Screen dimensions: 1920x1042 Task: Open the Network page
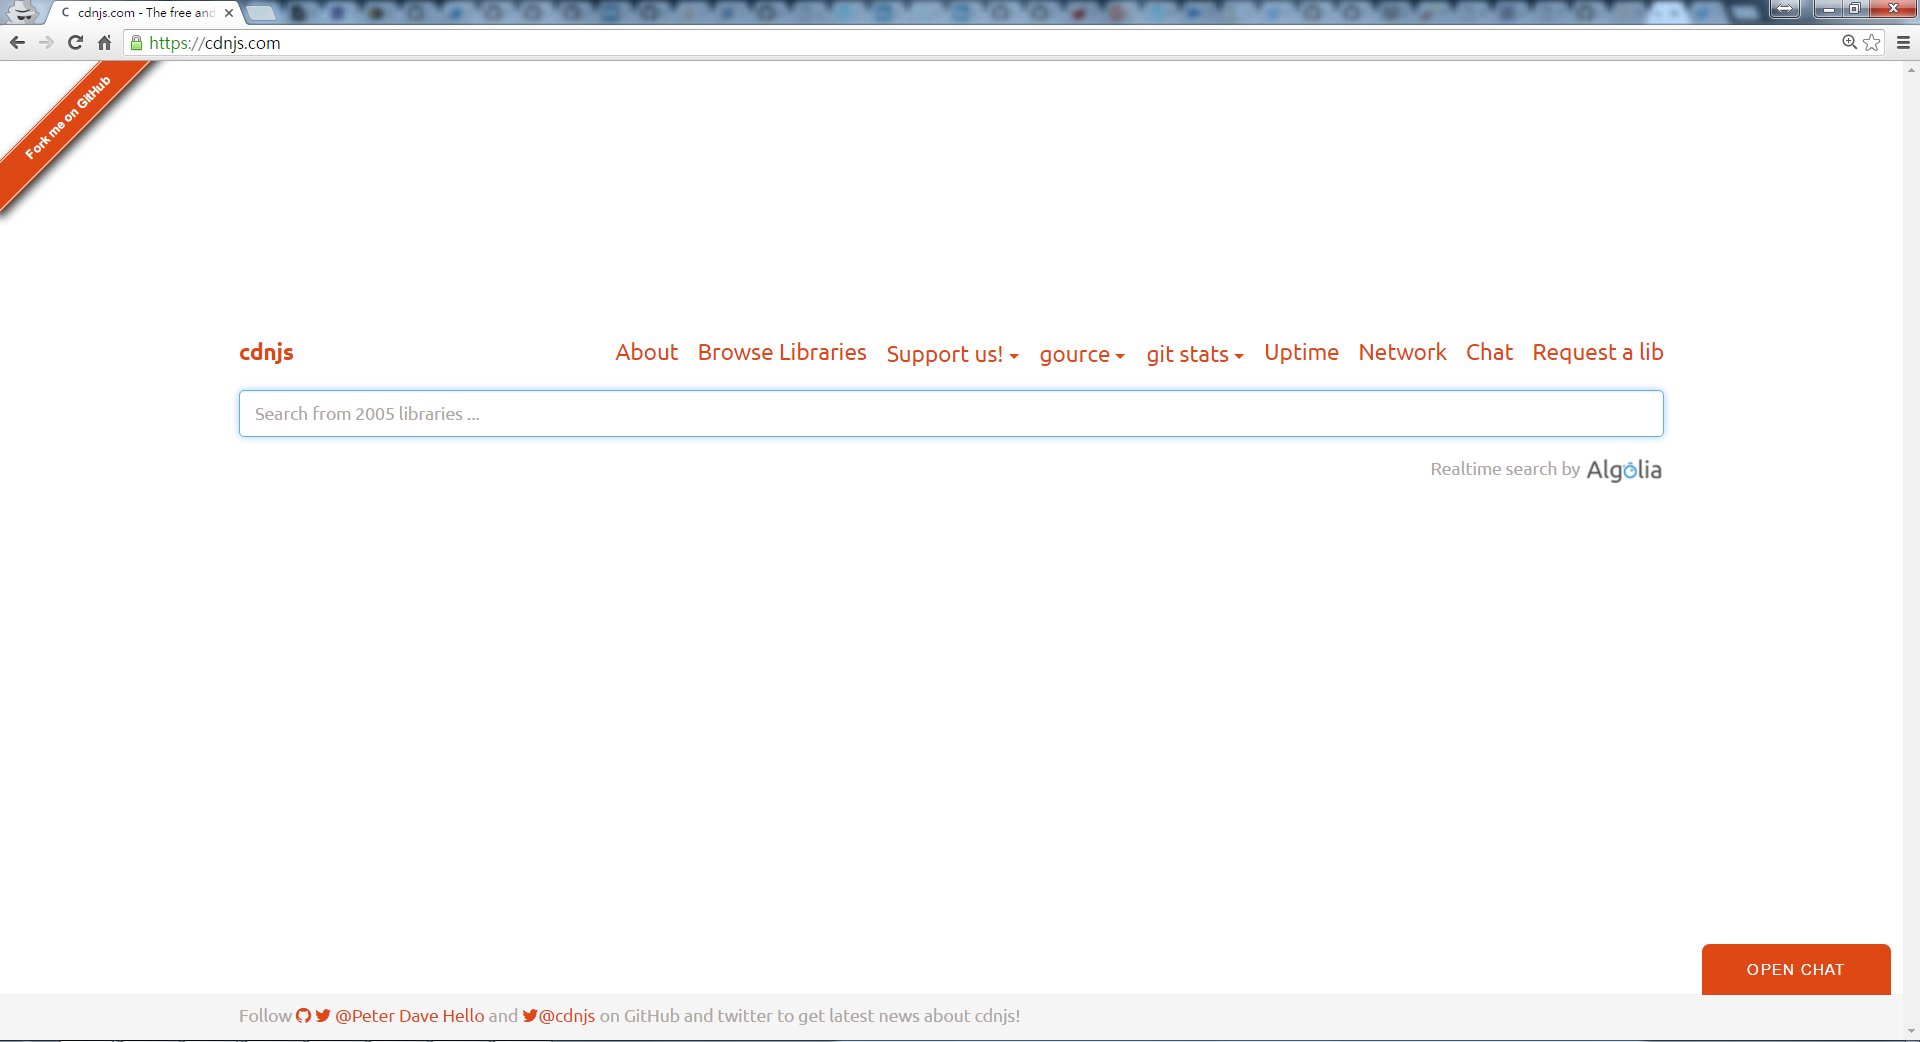click(1402, 352)
